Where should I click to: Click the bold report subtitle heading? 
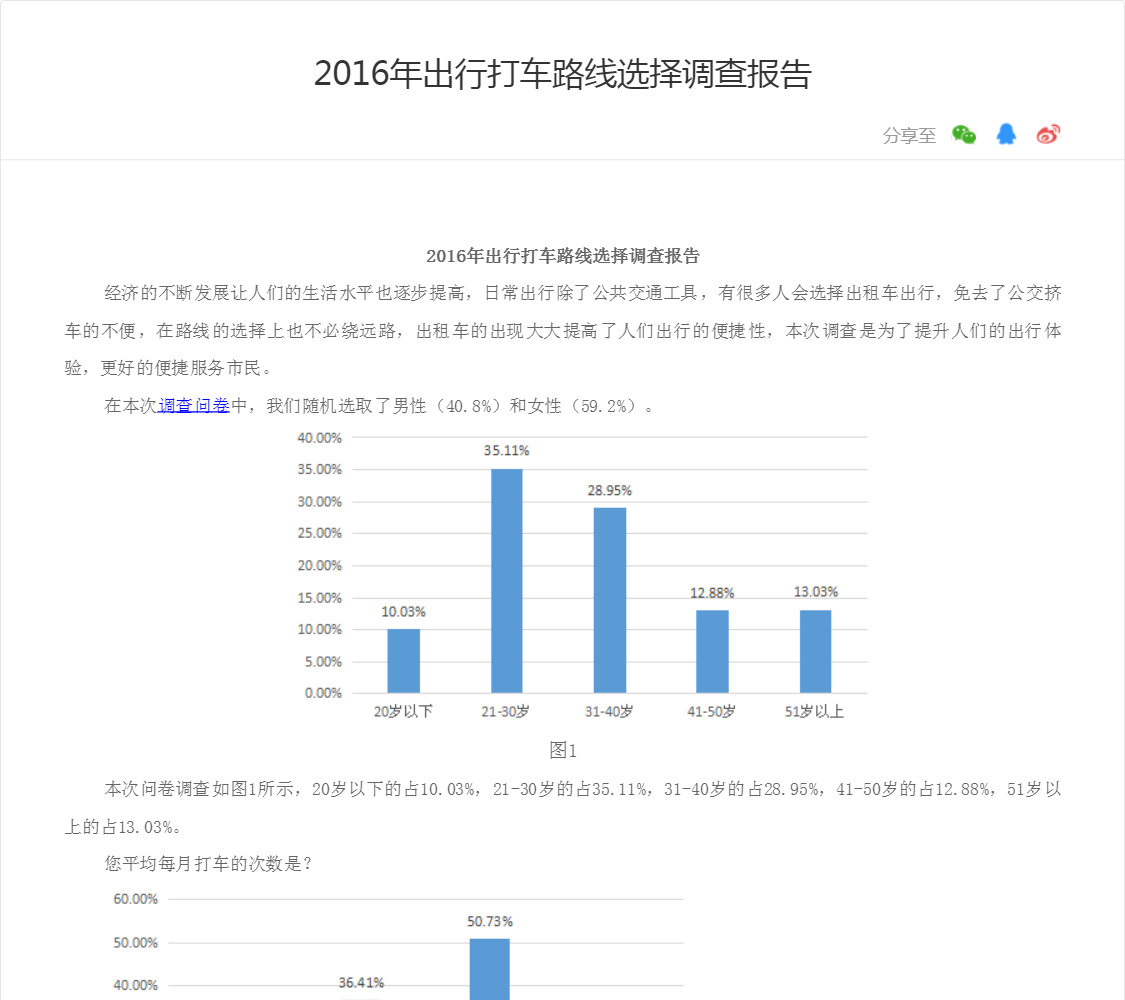562,256
